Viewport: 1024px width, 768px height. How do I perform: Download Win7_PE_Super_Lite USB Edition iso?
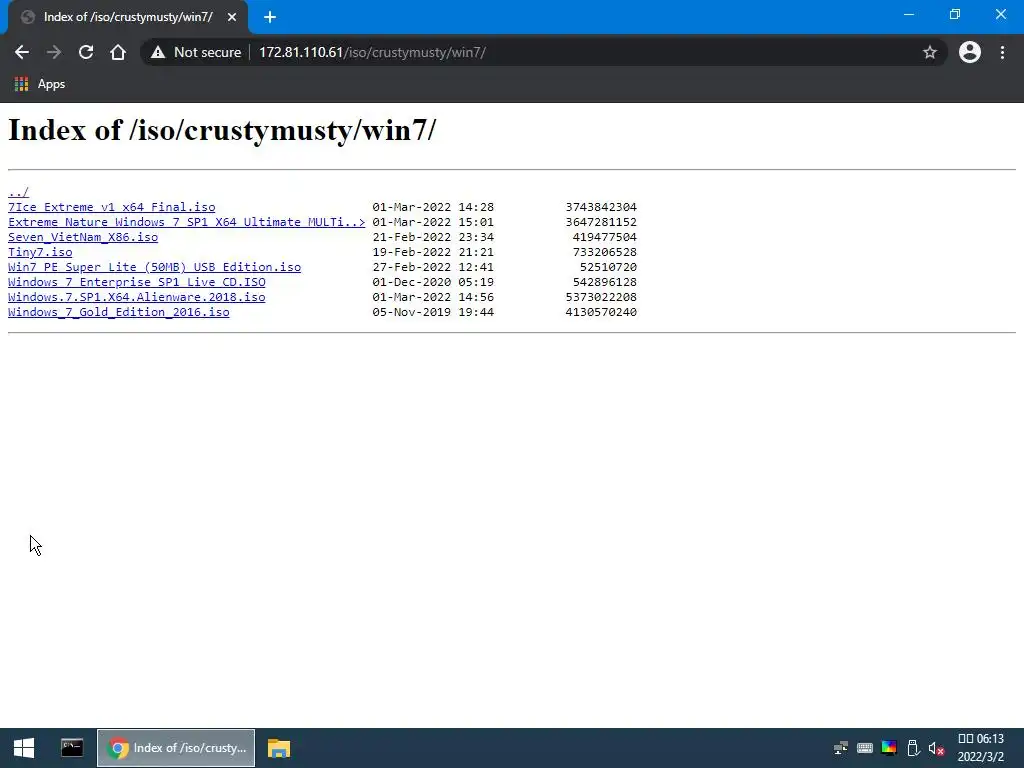point(154,267)
